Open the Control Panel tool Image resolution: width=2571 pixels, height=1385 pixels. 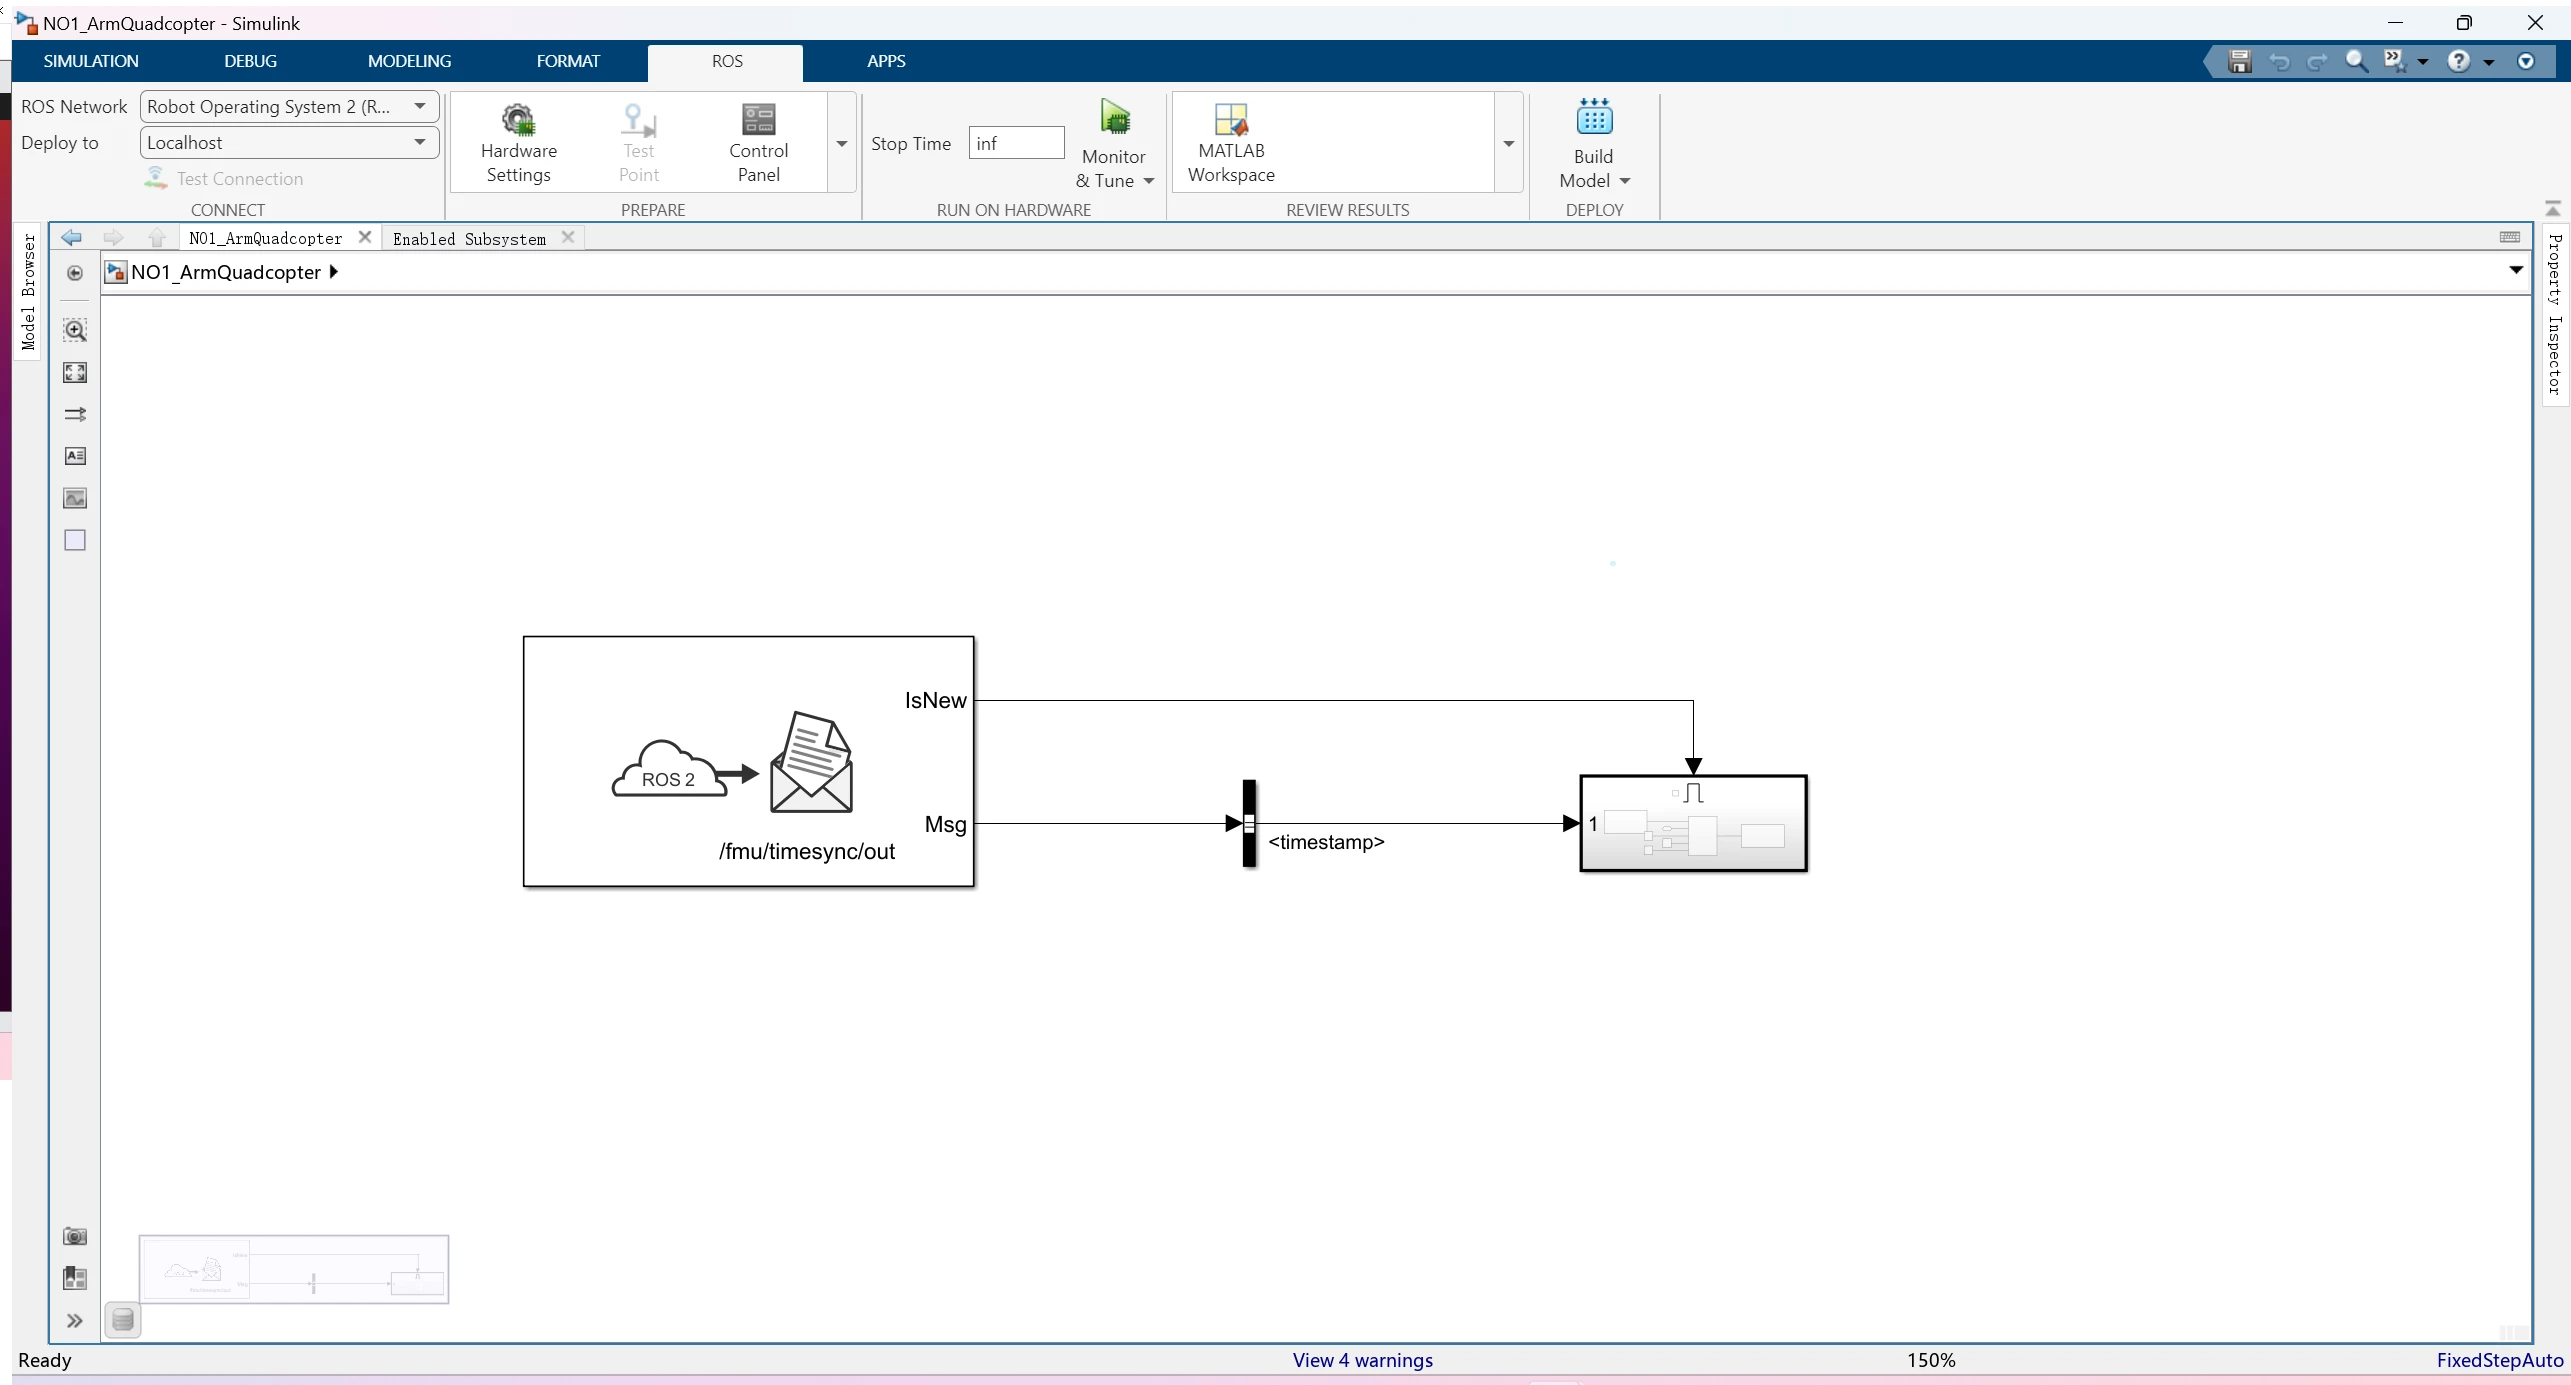click(x=758, y=143)
